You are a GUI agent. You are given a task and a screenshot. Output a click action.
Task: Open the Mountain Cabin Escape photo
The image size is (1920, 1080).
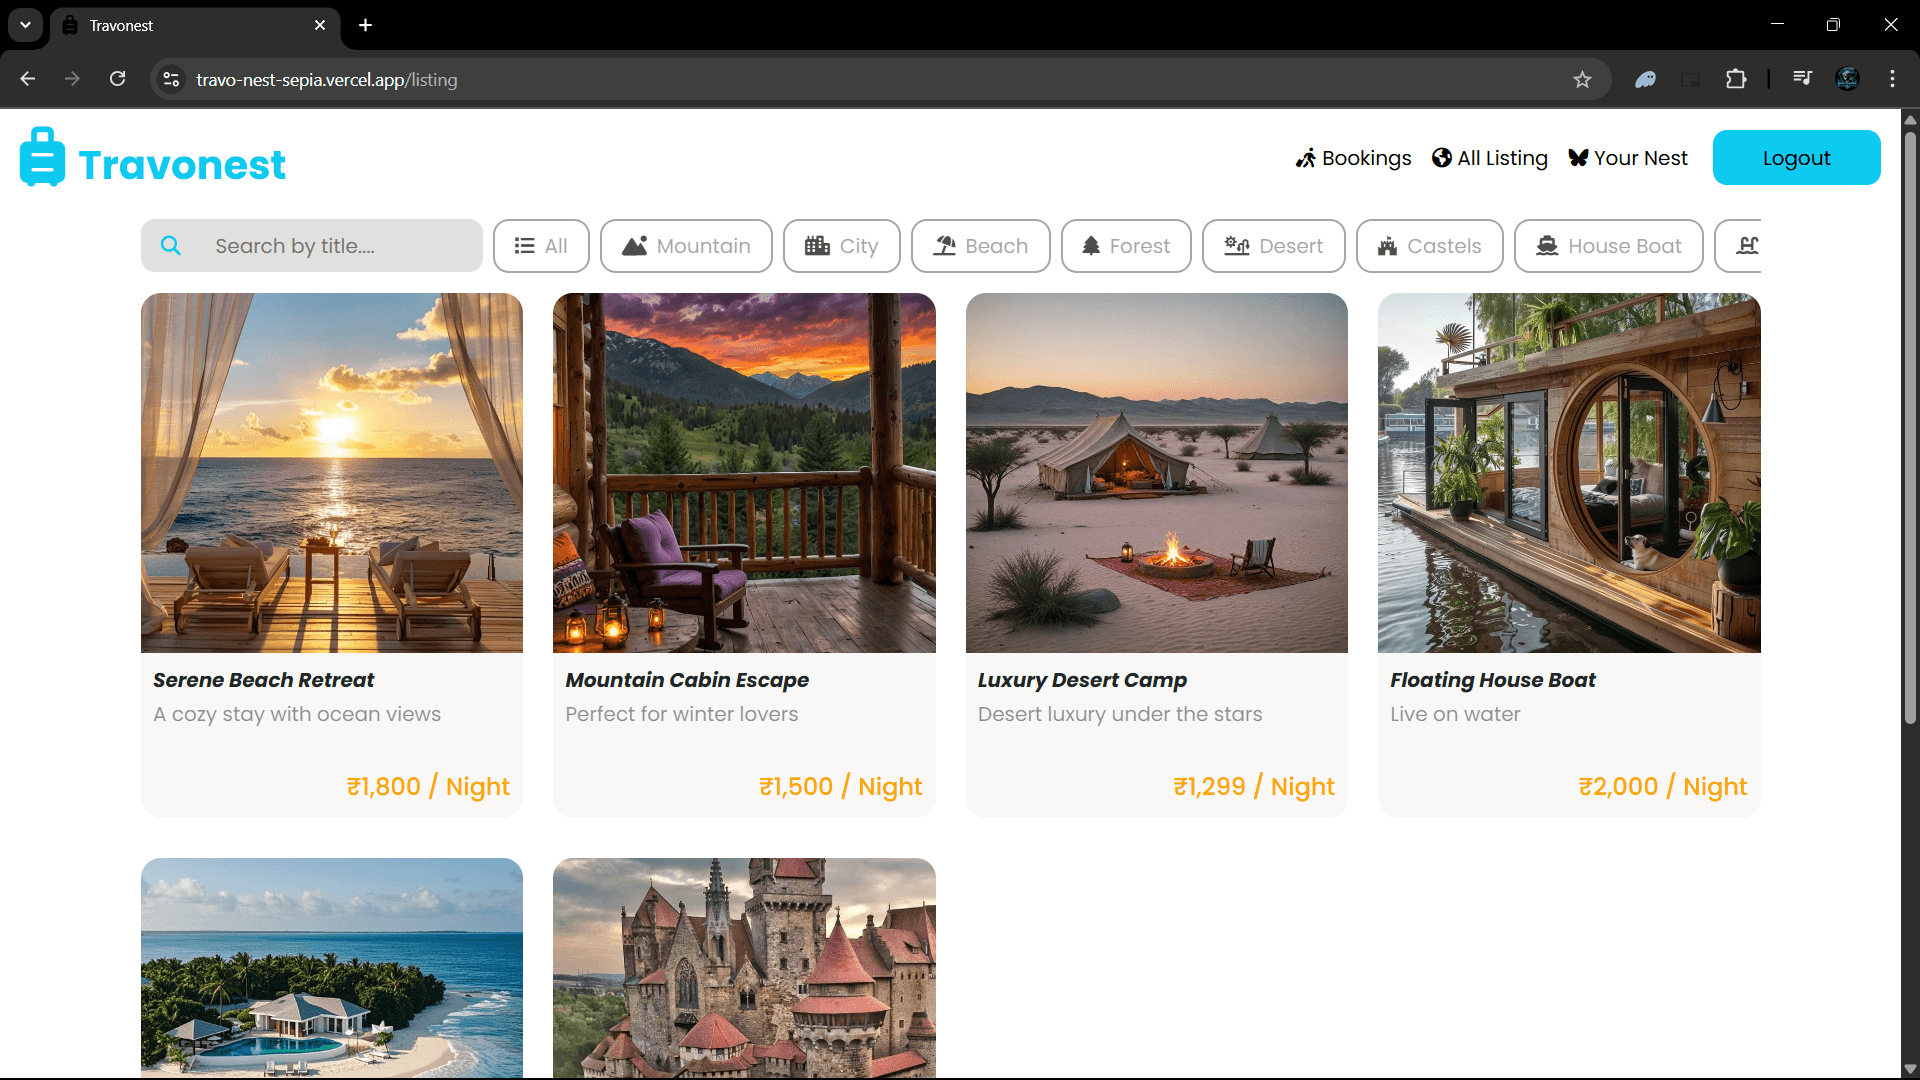point(744,473)
